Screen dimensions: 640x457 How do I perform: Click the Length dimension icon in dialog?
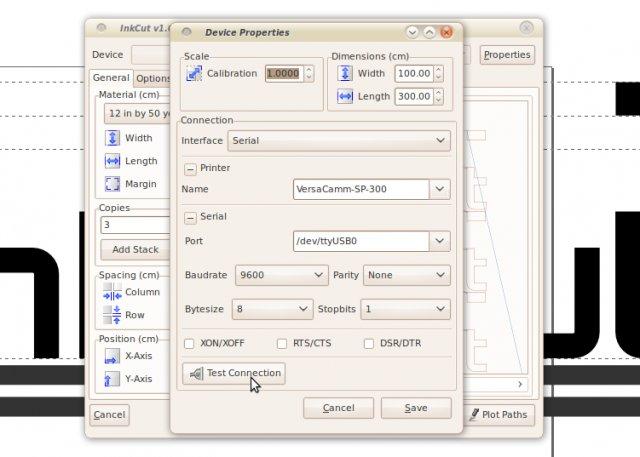click(345, 96)
